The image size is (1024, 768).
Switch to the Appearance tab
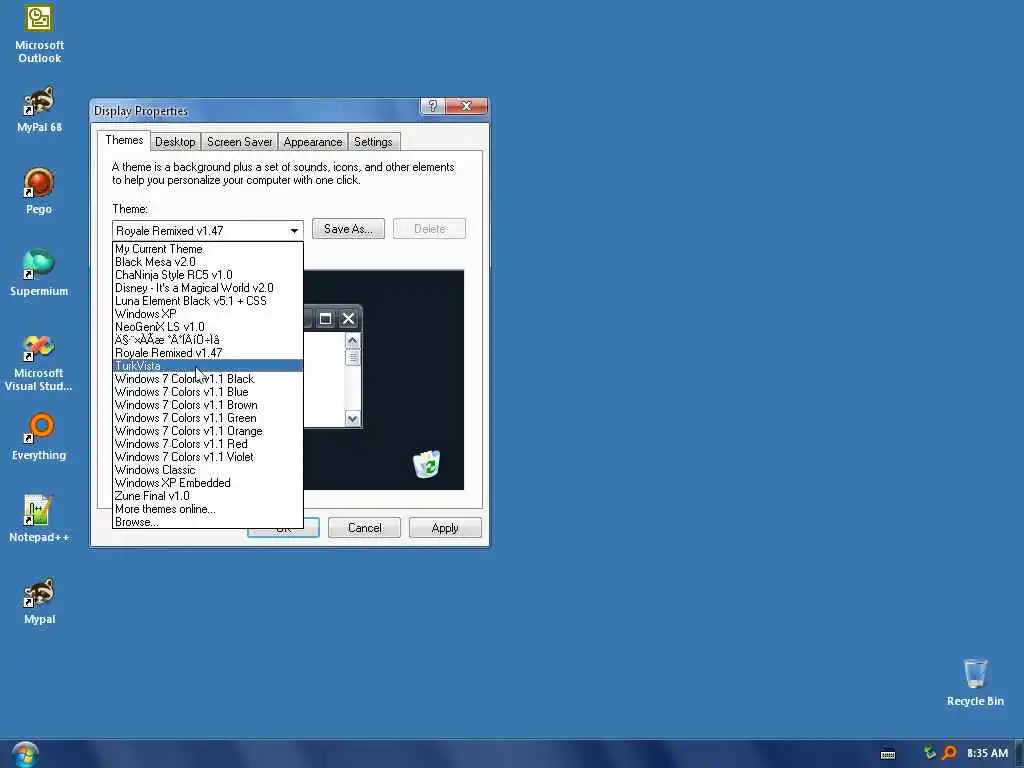tap(313, 142)
